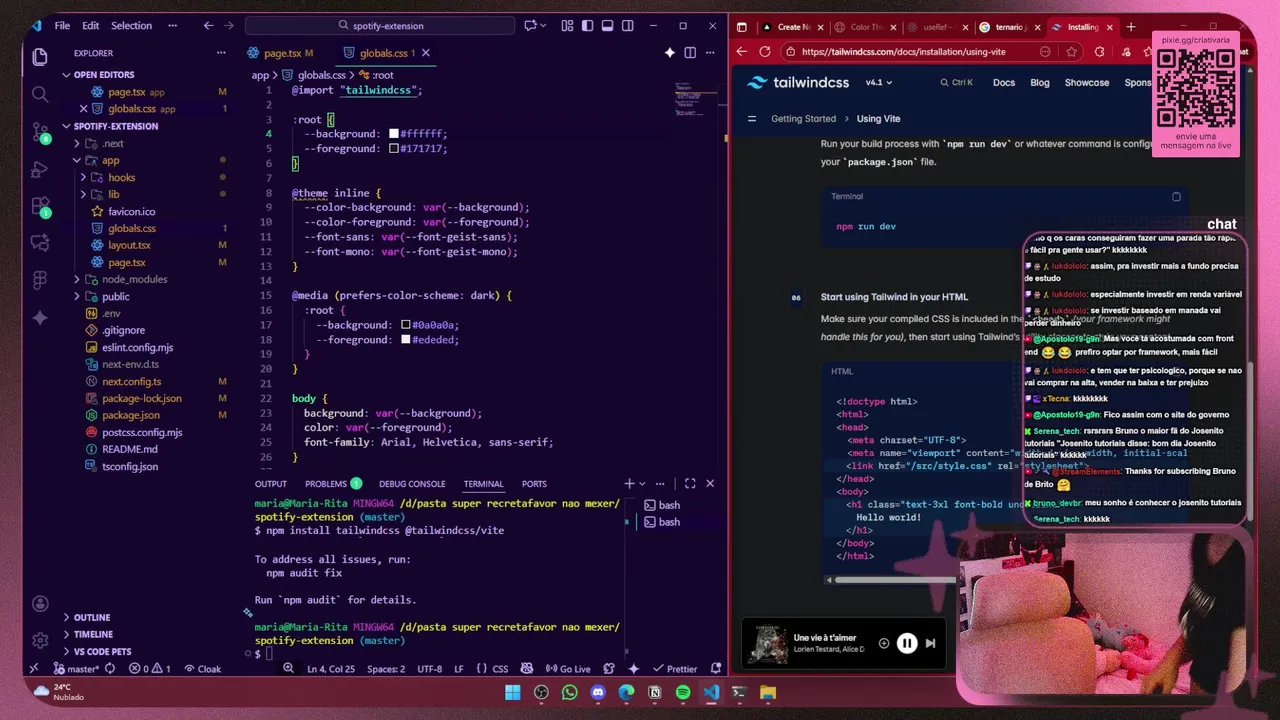Screen dimensions: 1280x720
Task: Toggle Cloak in the status bar
Action: tap(202, 669)
